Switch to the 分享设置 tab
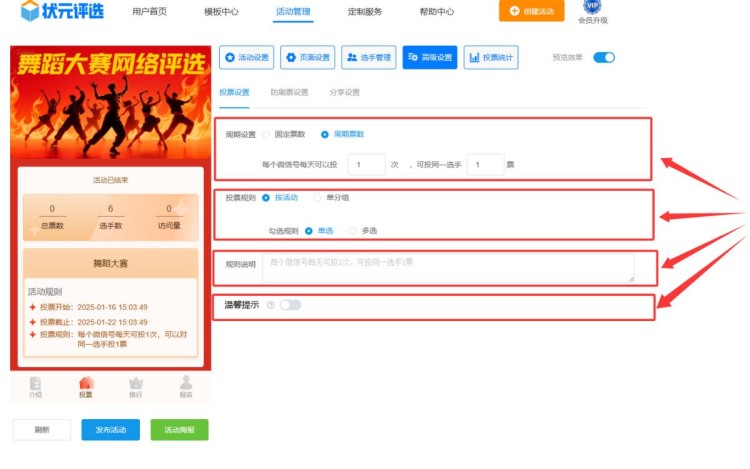750x469 pixels. click(344, 92)
